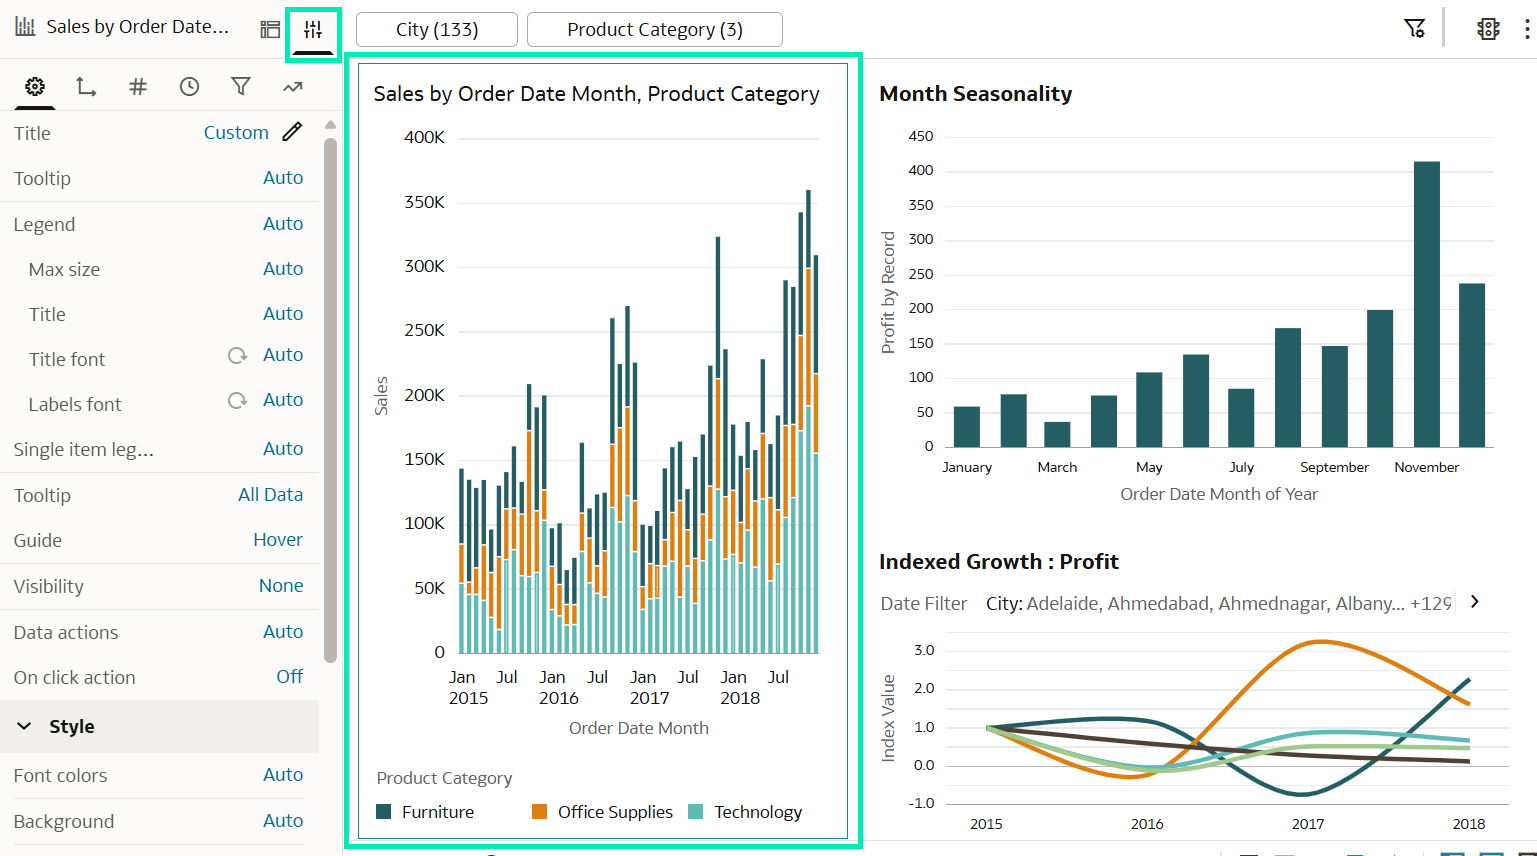Select the January bar in Month Seasonality

click(x=967, y=427)
